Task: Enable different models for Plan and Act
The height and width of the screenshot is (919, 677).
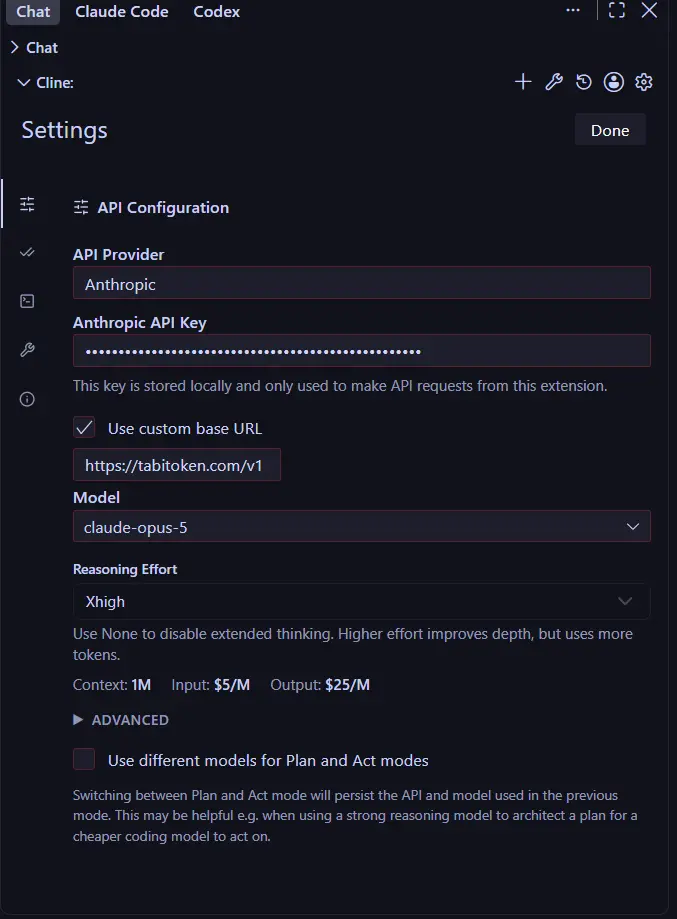Action: coord(84,759)
